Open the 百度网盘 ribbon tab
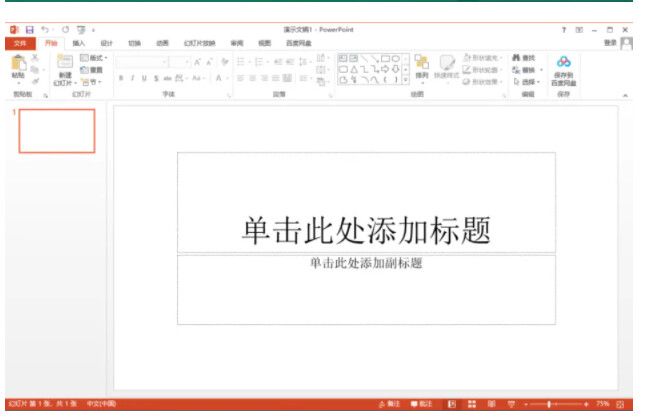 click(x=299, y=43)
